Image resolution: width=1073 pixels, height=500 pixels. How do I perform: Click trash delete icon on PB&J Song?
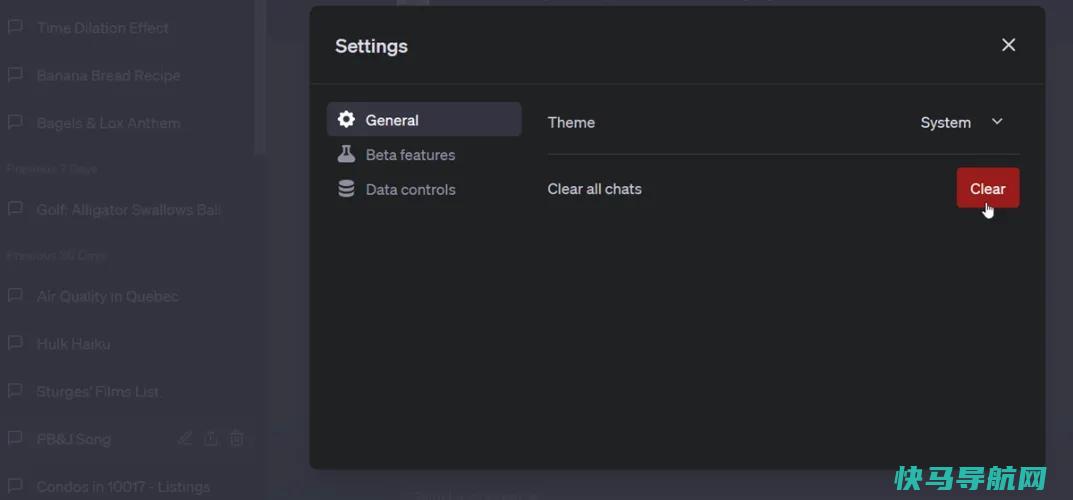click(236, 438)
